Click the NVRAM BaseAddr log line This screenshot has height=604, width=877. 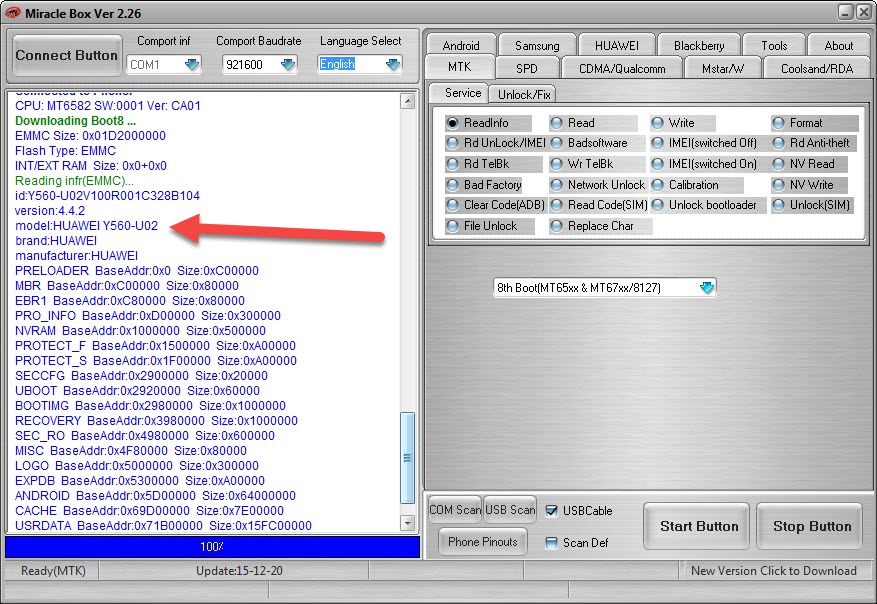click(x=140, y=331)
